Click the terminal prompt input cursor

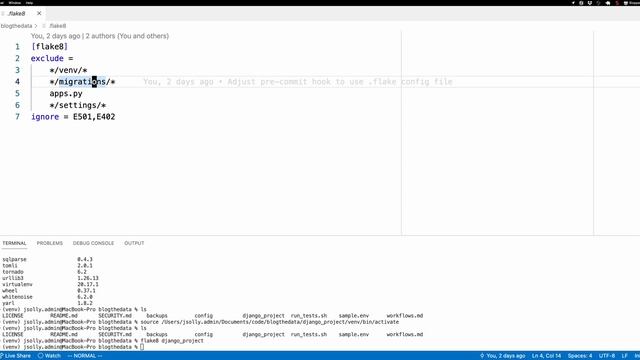point(142,347)
